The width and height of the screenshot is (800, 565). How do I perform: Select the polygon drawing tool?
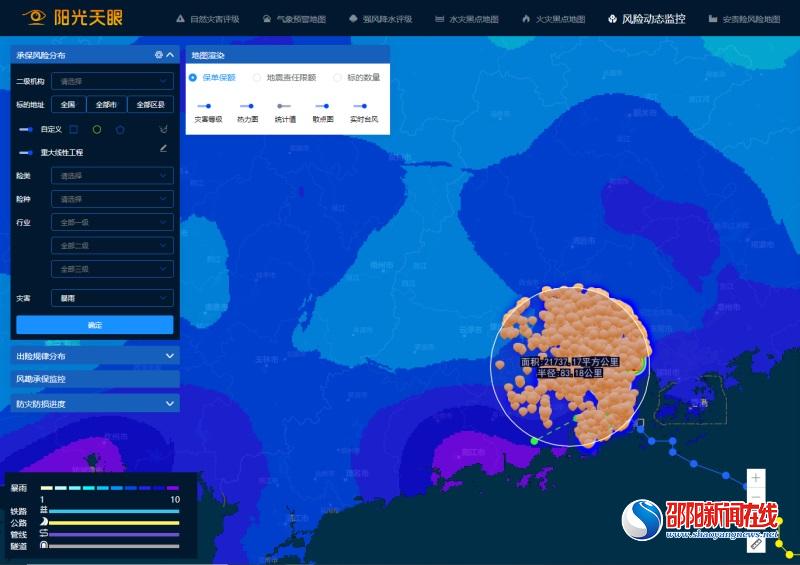click(x=120, y=130)
